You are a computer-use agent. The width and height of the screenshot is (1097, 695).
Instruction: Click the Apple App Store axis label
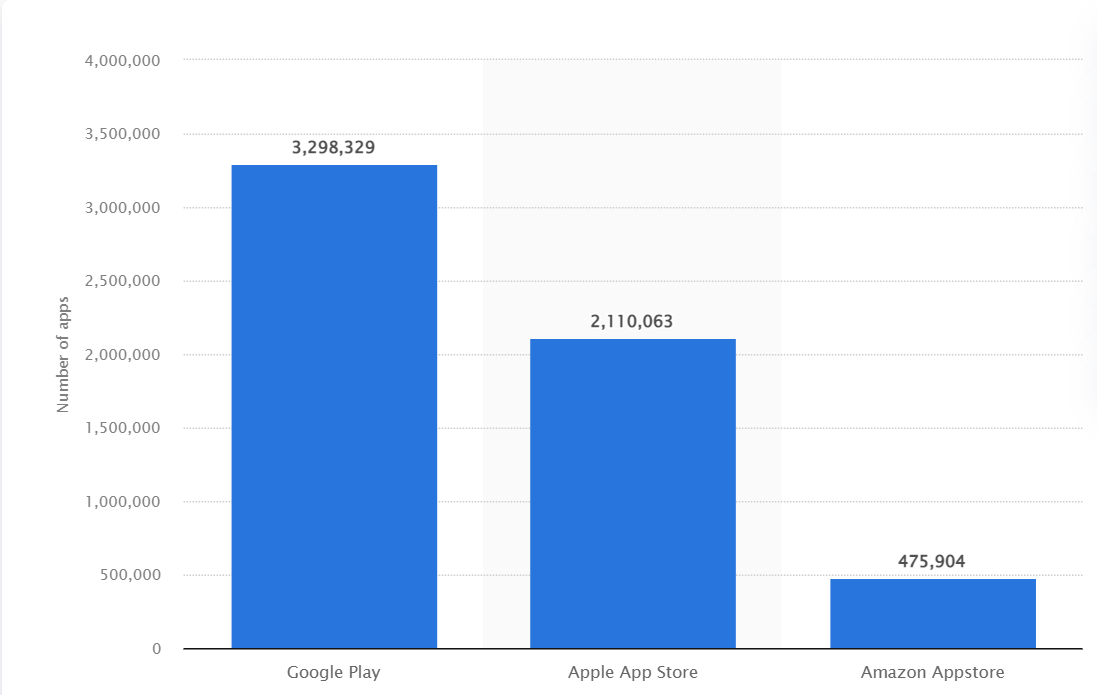(632, 671)
